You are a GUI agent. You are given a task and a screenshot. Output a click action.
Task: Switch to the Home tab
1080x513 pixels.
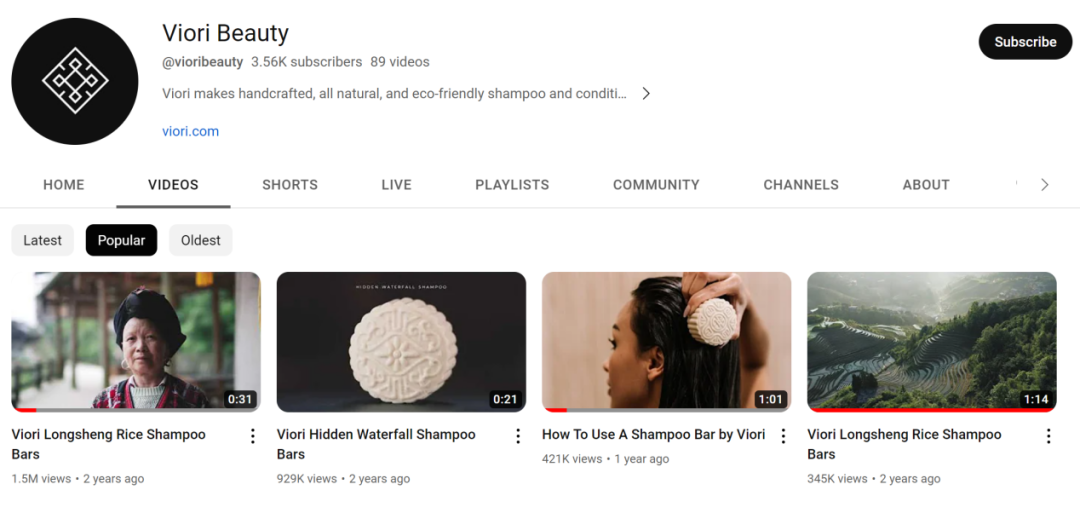coord(63,185)
